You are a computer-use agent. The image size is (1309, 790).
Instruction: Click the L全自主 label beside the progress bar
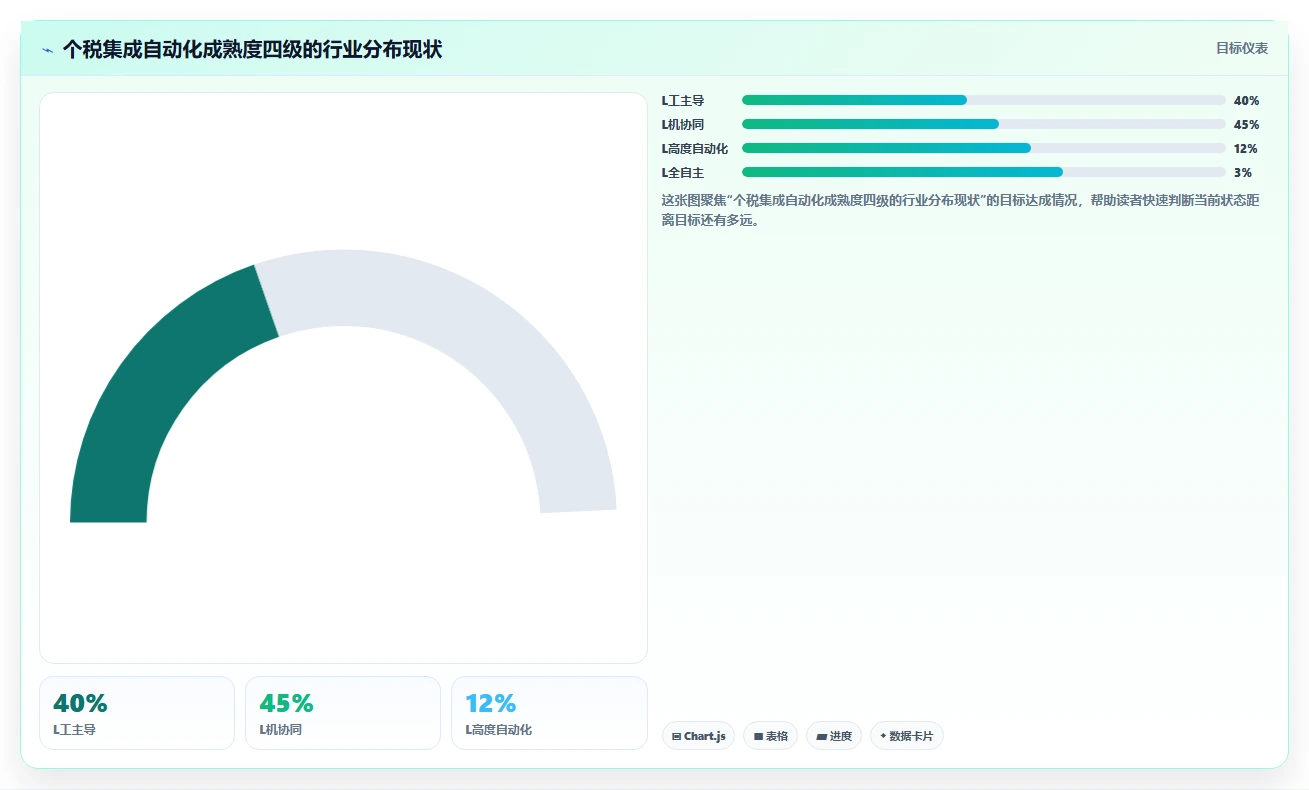[x=683, y=172]
